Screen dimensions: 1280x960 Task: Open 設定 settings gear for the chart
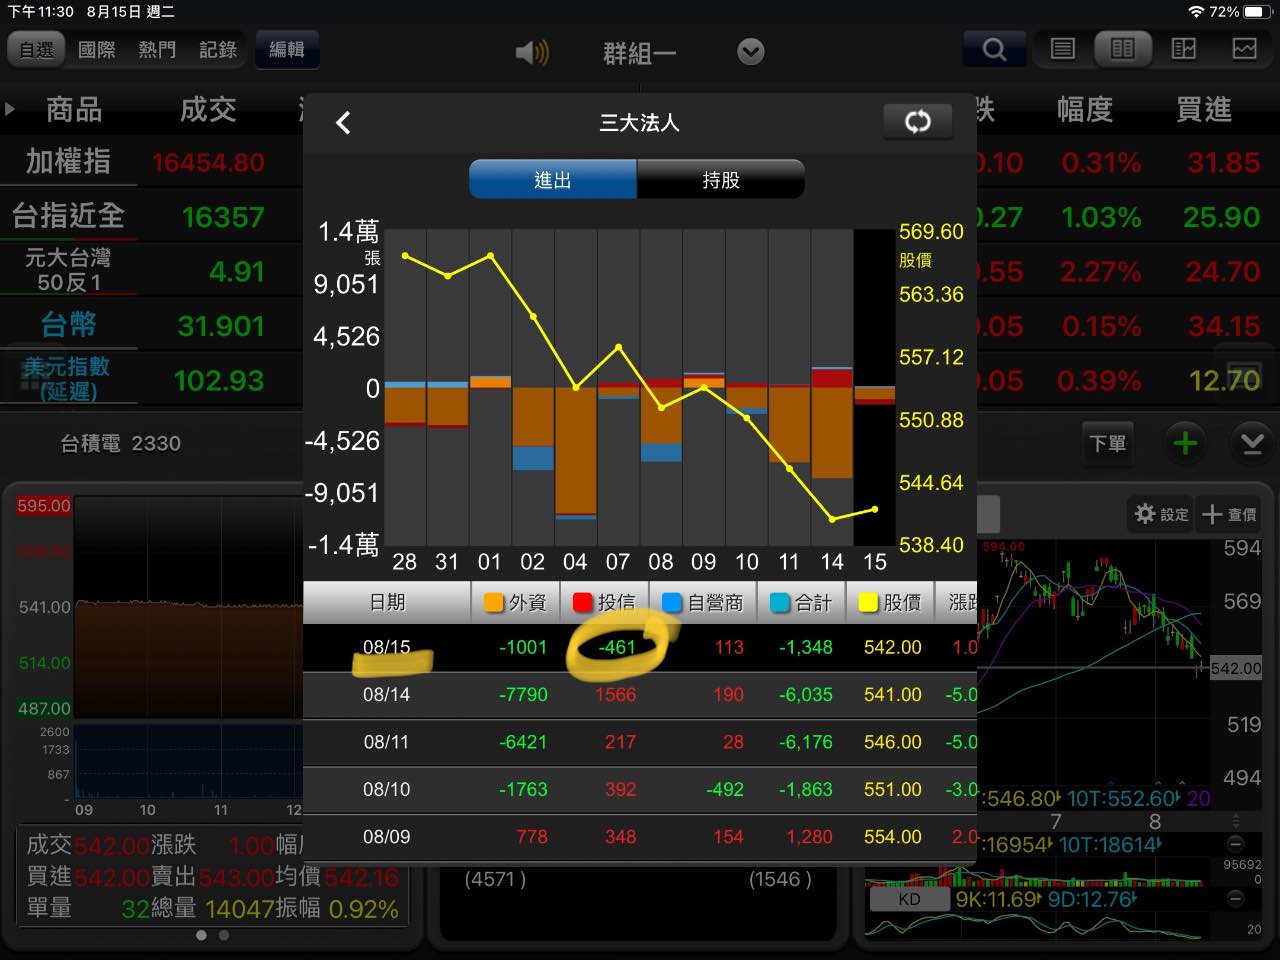coord(1160,514)
